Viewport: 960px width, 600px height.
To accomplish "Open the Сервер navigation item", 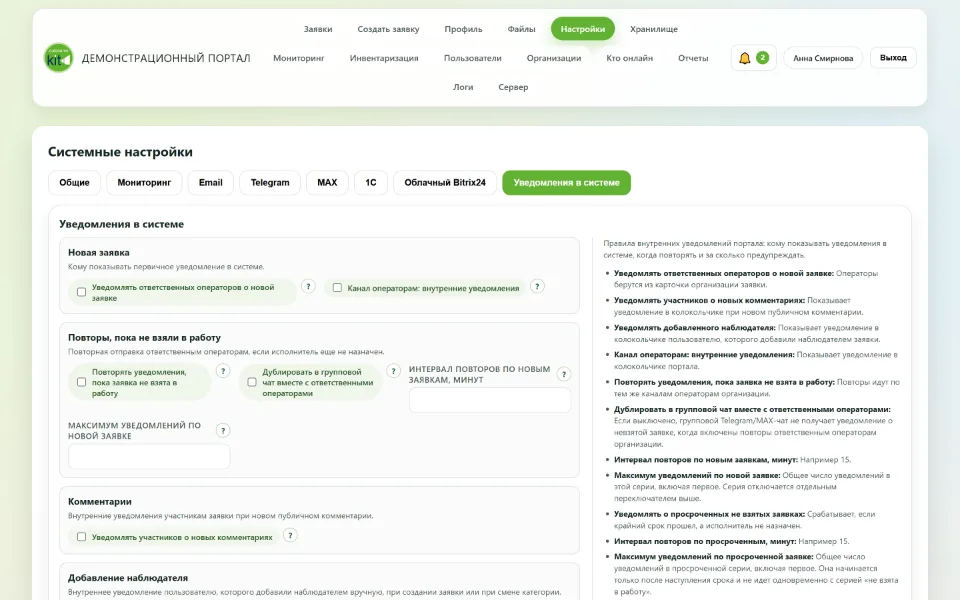I will (x=513, y=87).
